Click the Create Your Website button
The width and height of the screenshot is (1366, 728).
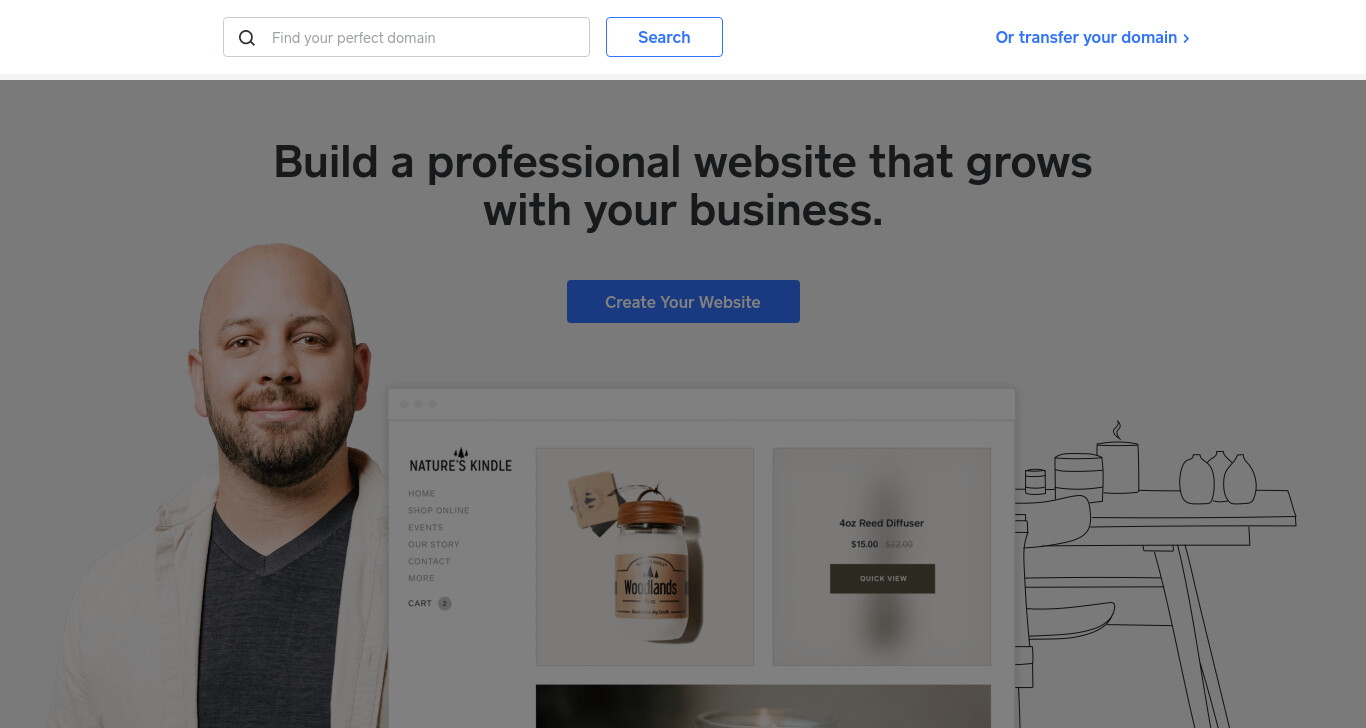click(x=683, y=301)
